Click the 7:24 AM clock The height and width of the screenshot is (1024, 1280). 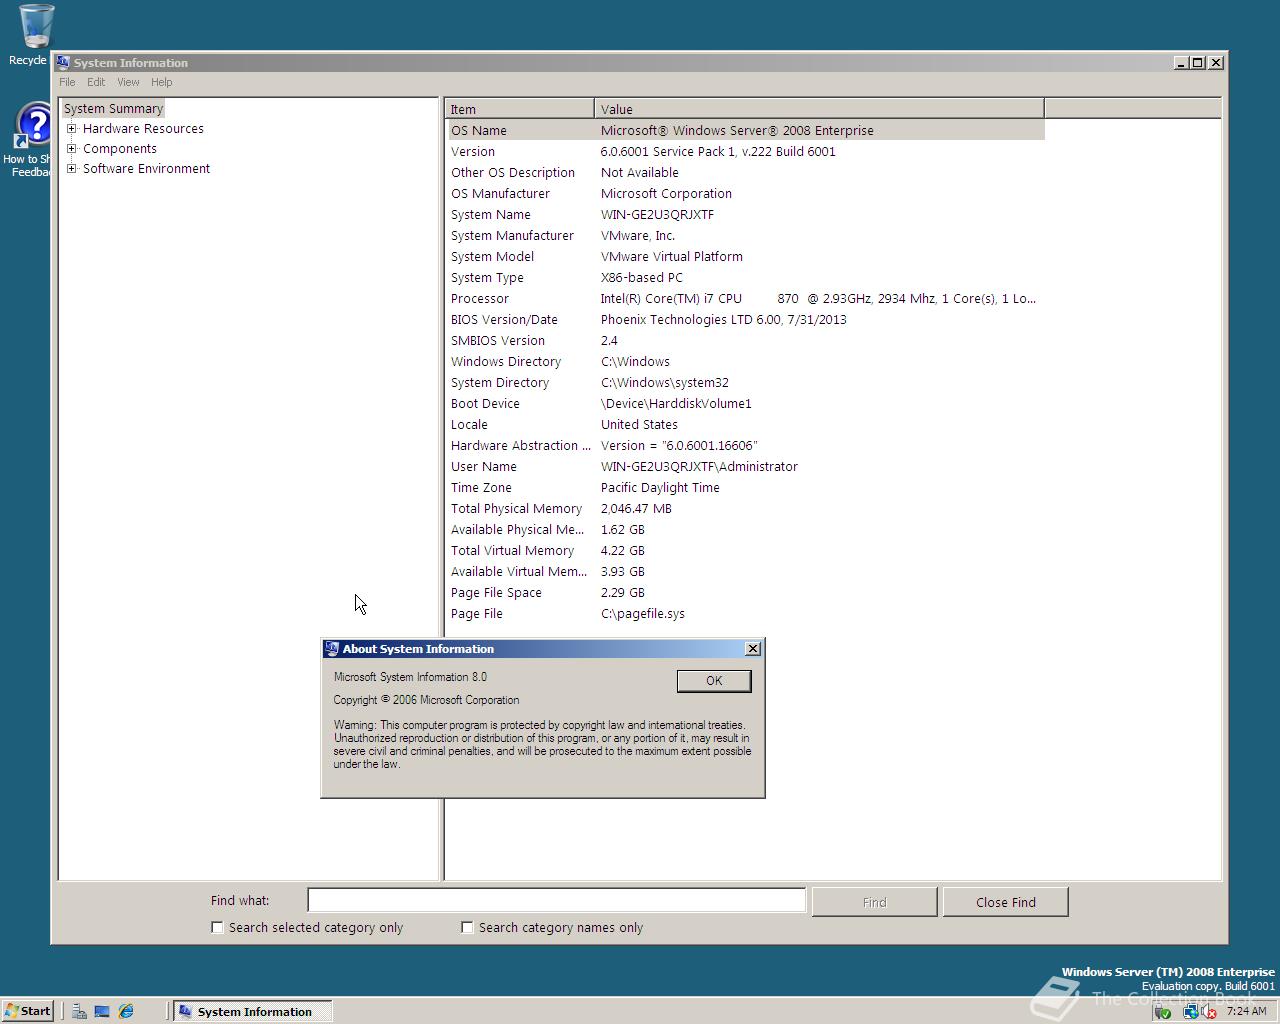click(1246, 1011)
